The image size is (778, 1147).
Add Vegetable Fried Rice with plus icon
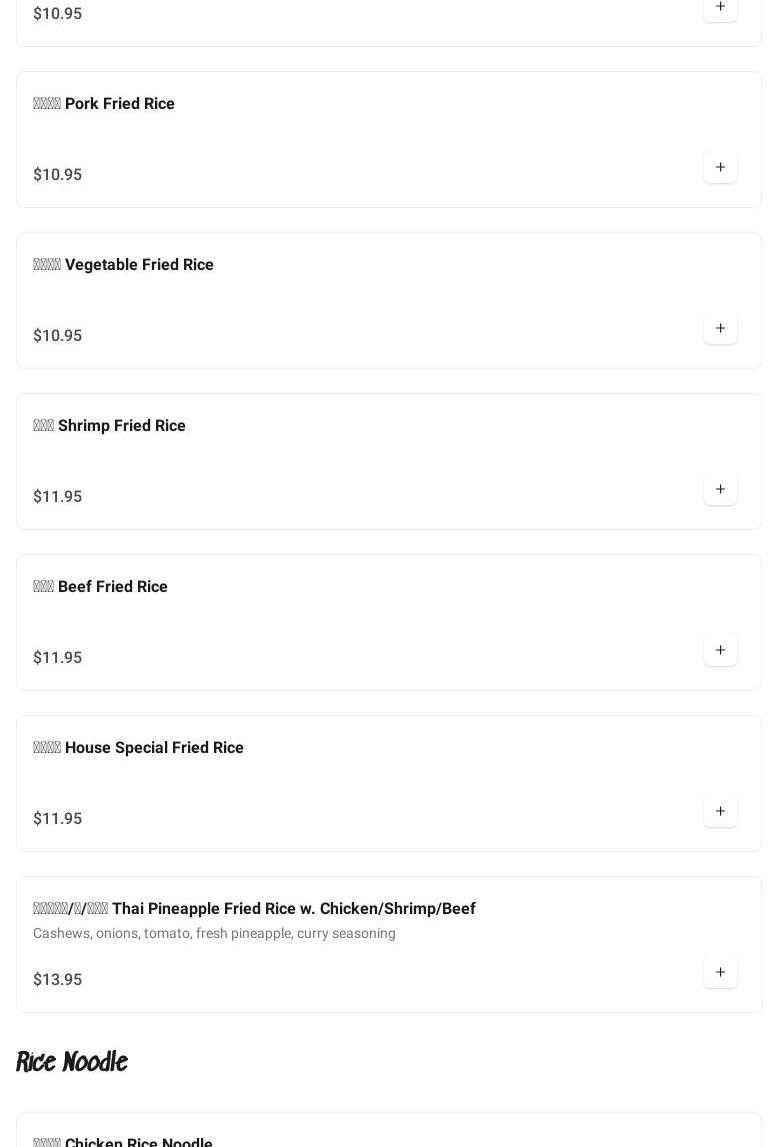click(x=720, y=328)
